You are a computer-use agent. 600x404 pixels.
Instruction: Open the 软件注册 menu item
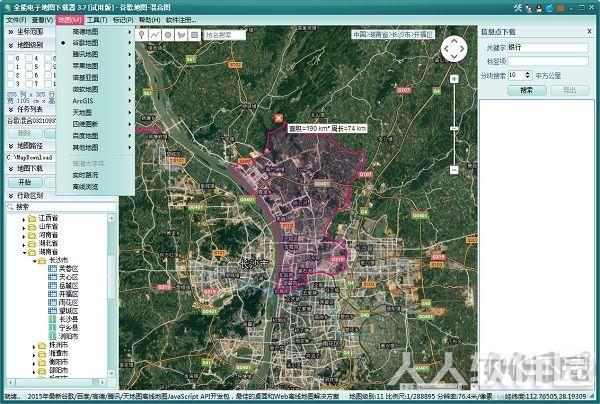[181, 20]
